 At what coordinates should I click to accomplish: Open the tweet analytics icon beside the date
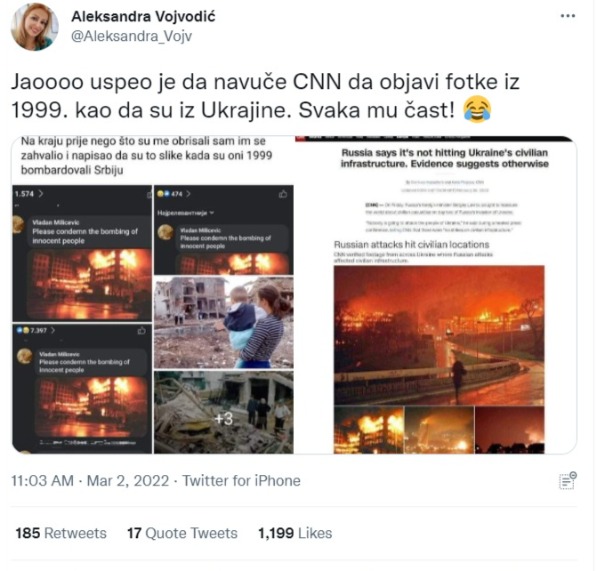(x=568, y=480)
